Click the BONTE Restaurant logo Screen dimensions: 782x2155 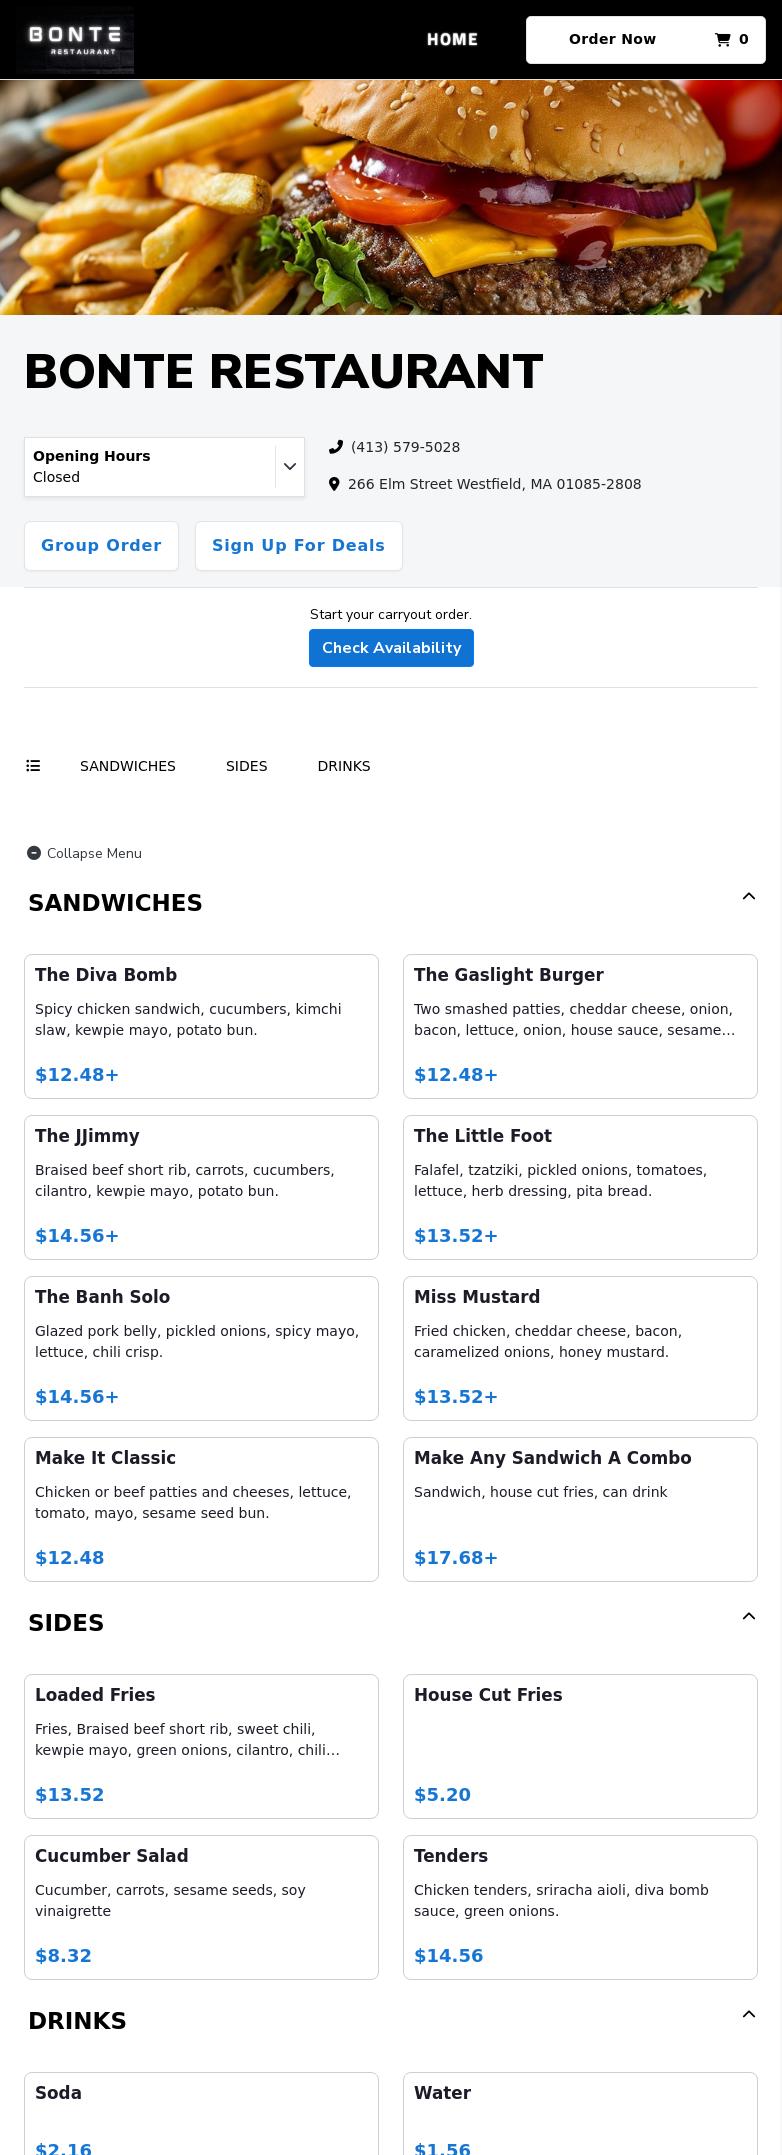75,39
